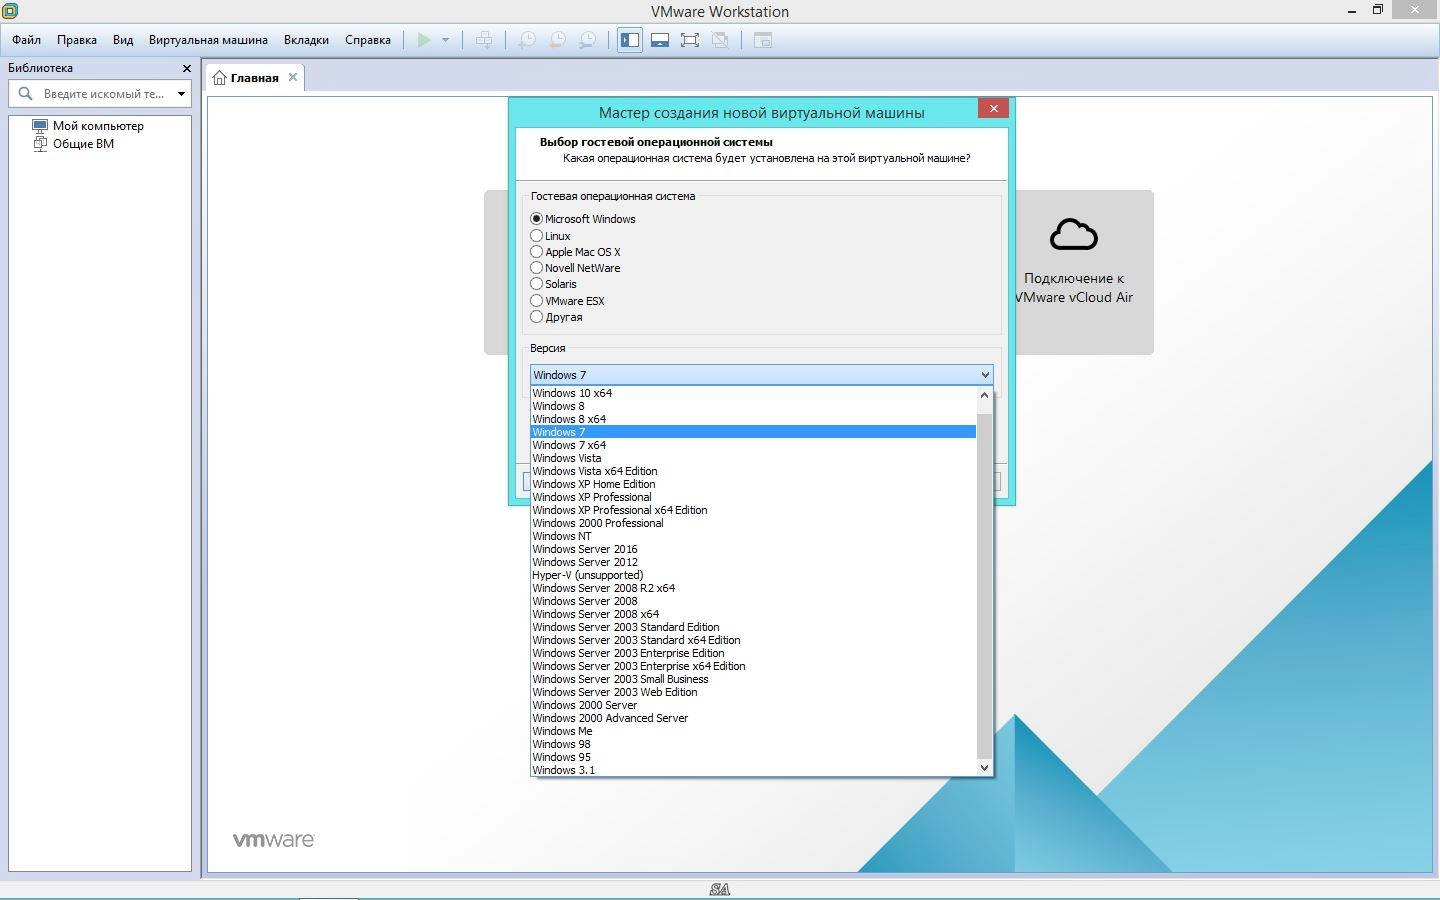The height and width of the screenshot is (900, 1440).
Task: Open the Snapshot Manager wrench-clock icon
Action: [588, 40]
